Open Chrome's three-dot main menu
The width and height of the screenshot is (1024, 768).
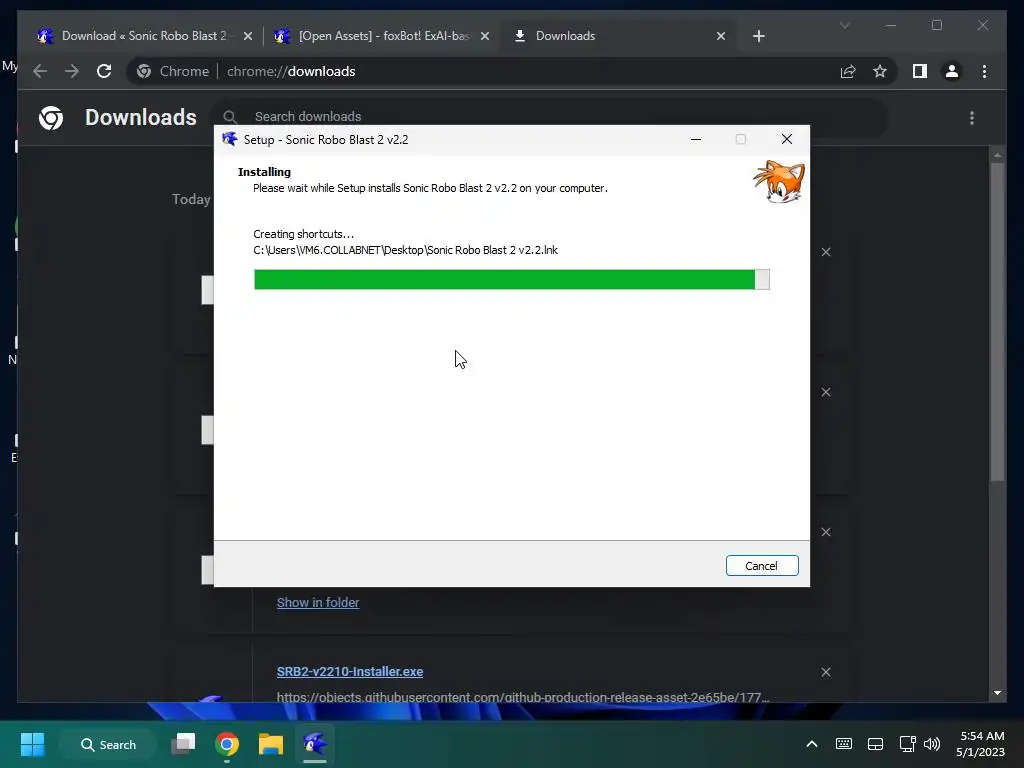click(x=984, y=71)
